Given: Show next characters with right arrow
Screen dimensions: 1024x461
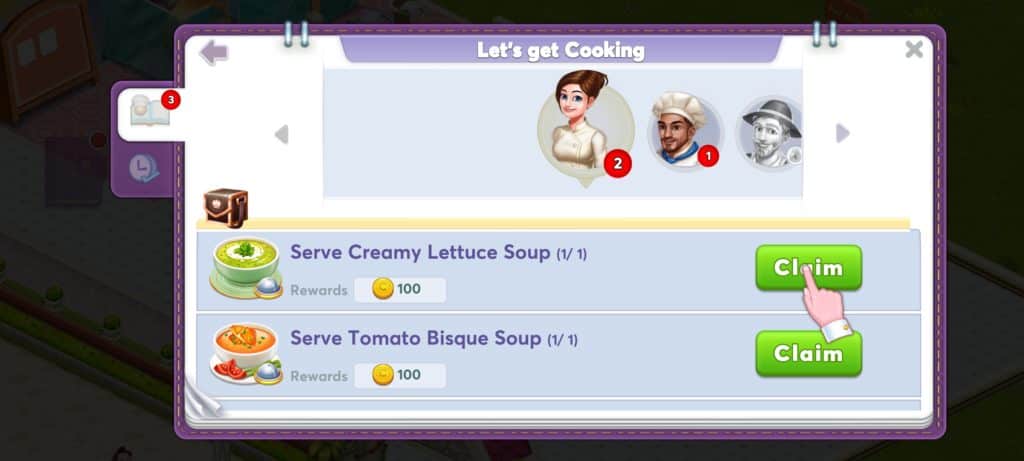Looking at the screenshot, I should pos(843,133).
